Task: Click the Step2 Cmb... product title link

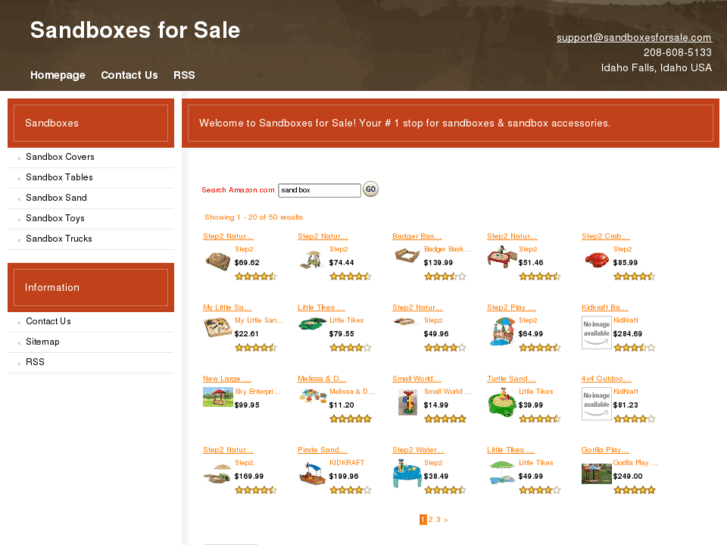Action: pos(606,236)
